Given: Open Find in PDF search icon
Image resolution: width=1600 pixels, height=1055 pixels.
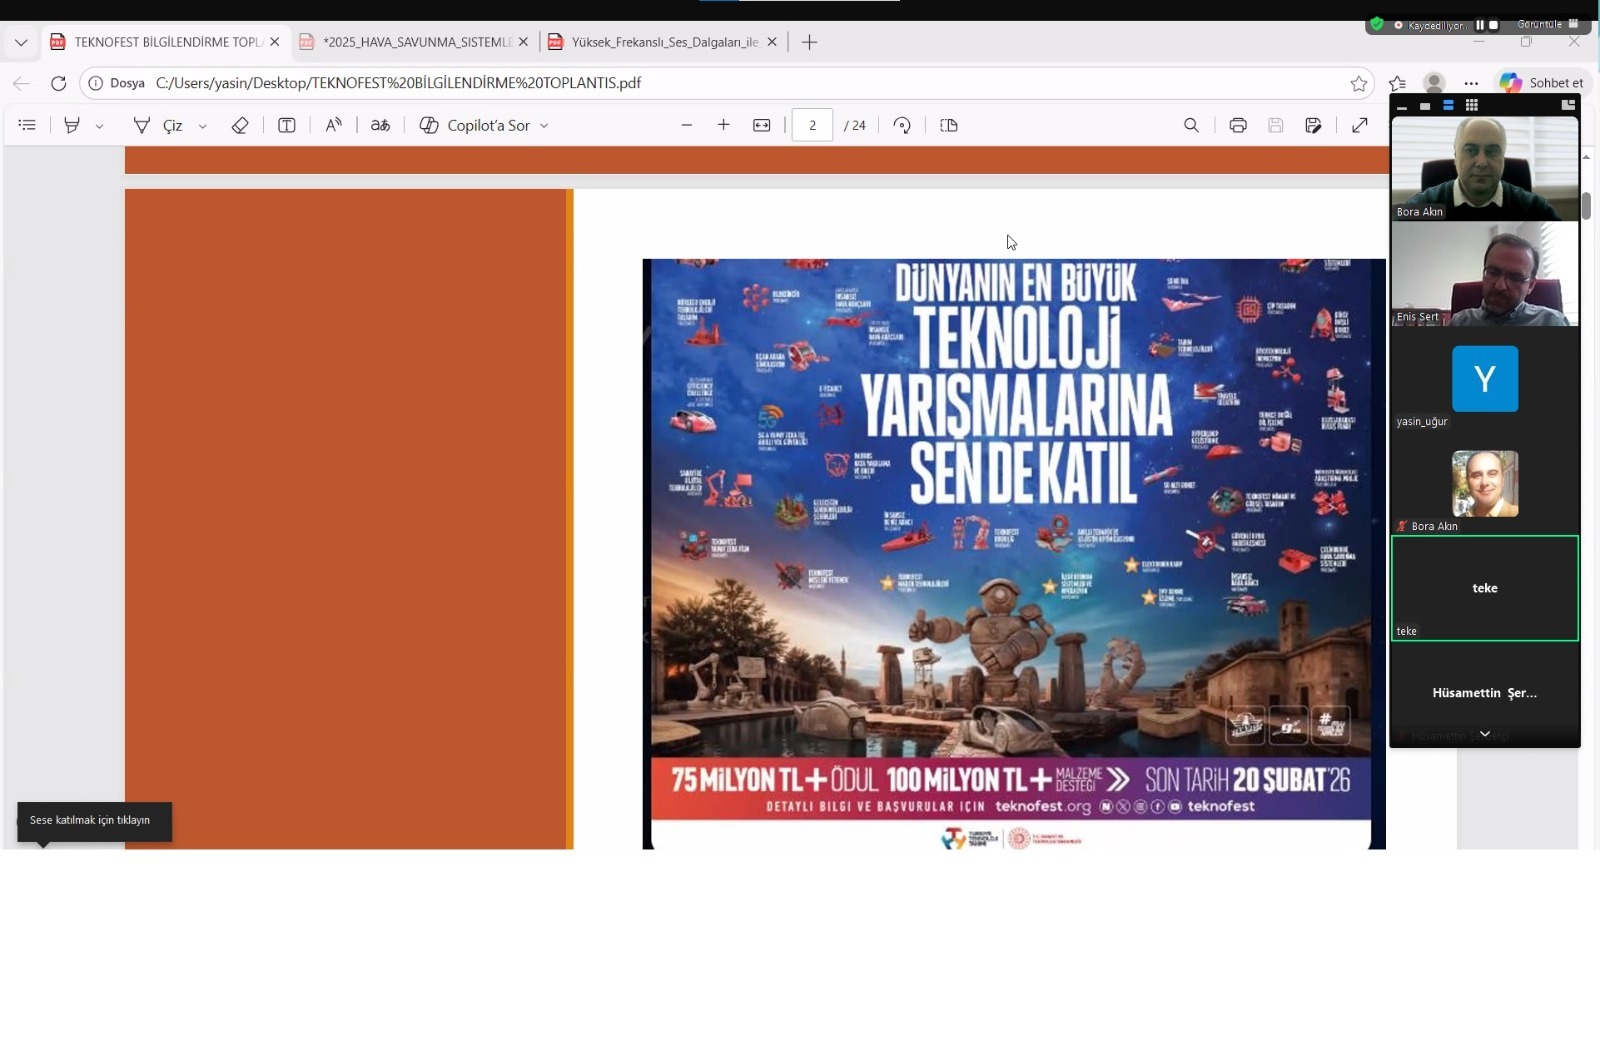Looking at the screenshot, I should coord(1191,125).
